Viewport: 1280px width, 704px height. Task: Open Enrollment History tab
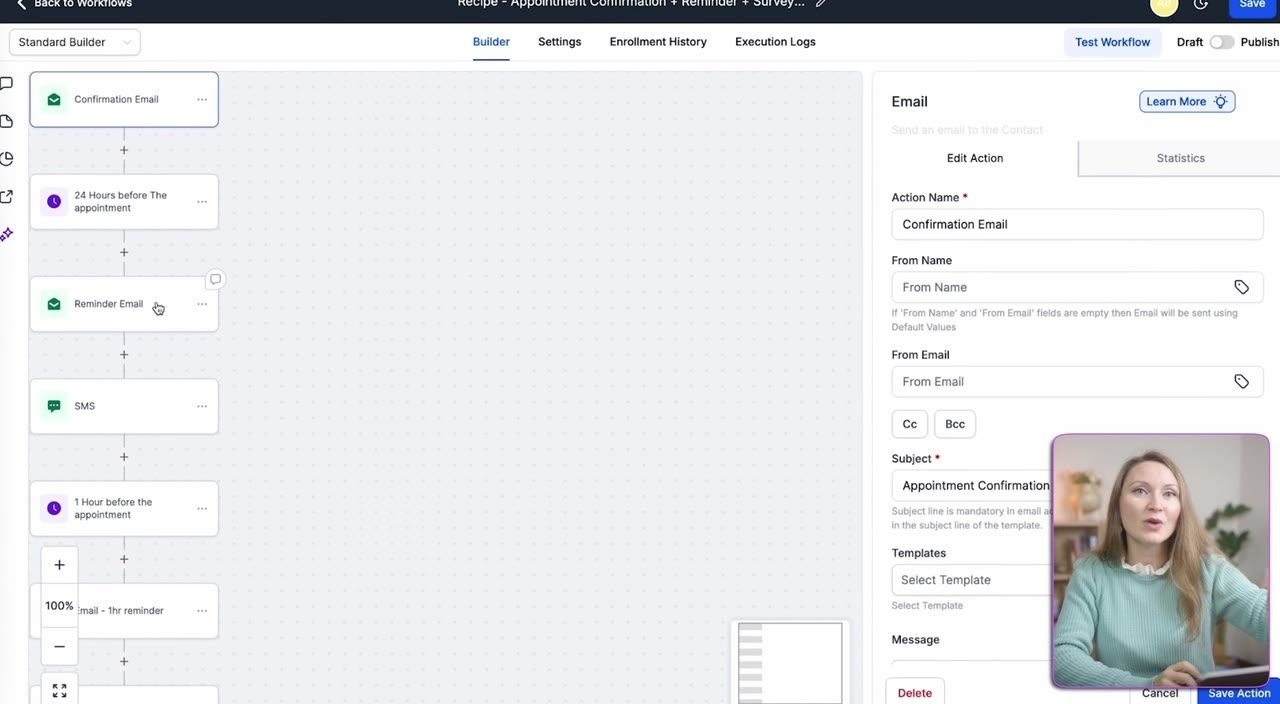click(x=658, y=42)
